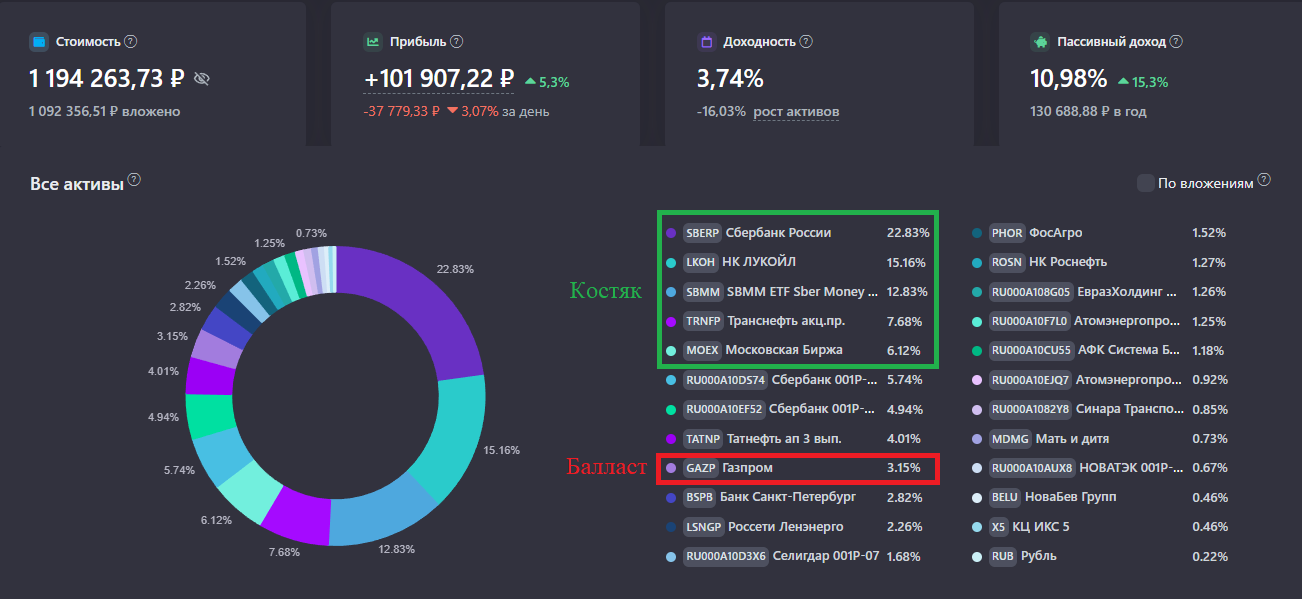Click the teal dot next to LKOH

(670, 262)
